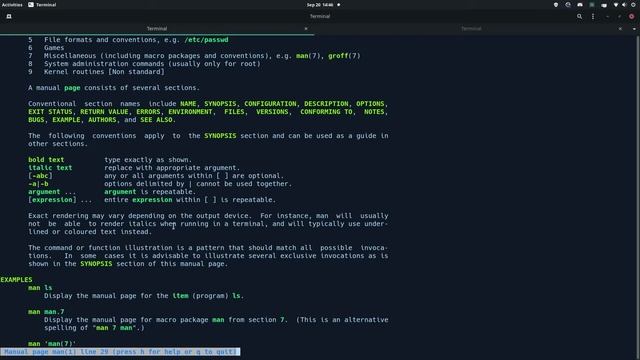
Task: Click the EXAMPLES section heading
Action: 16,280
